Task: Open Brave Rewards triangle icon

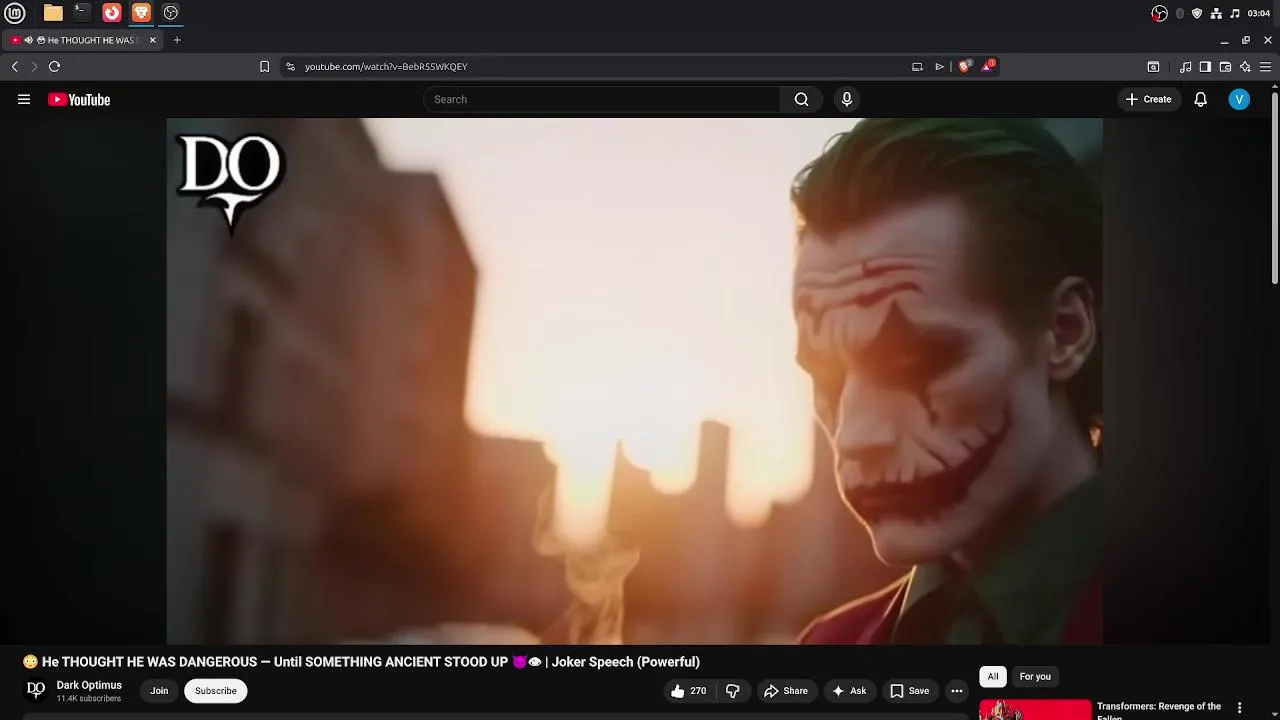Action: click(988, 66)
